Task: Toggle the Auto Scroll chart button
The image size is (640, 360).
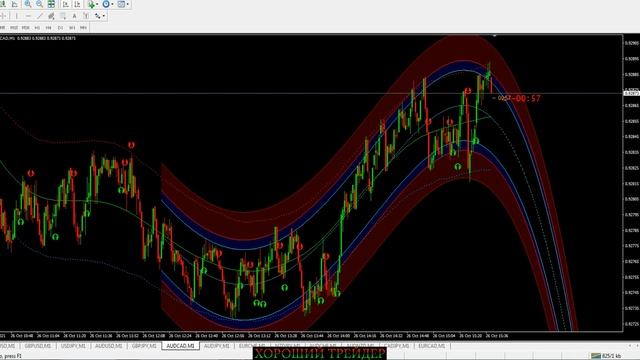Action: pos(66,4)
